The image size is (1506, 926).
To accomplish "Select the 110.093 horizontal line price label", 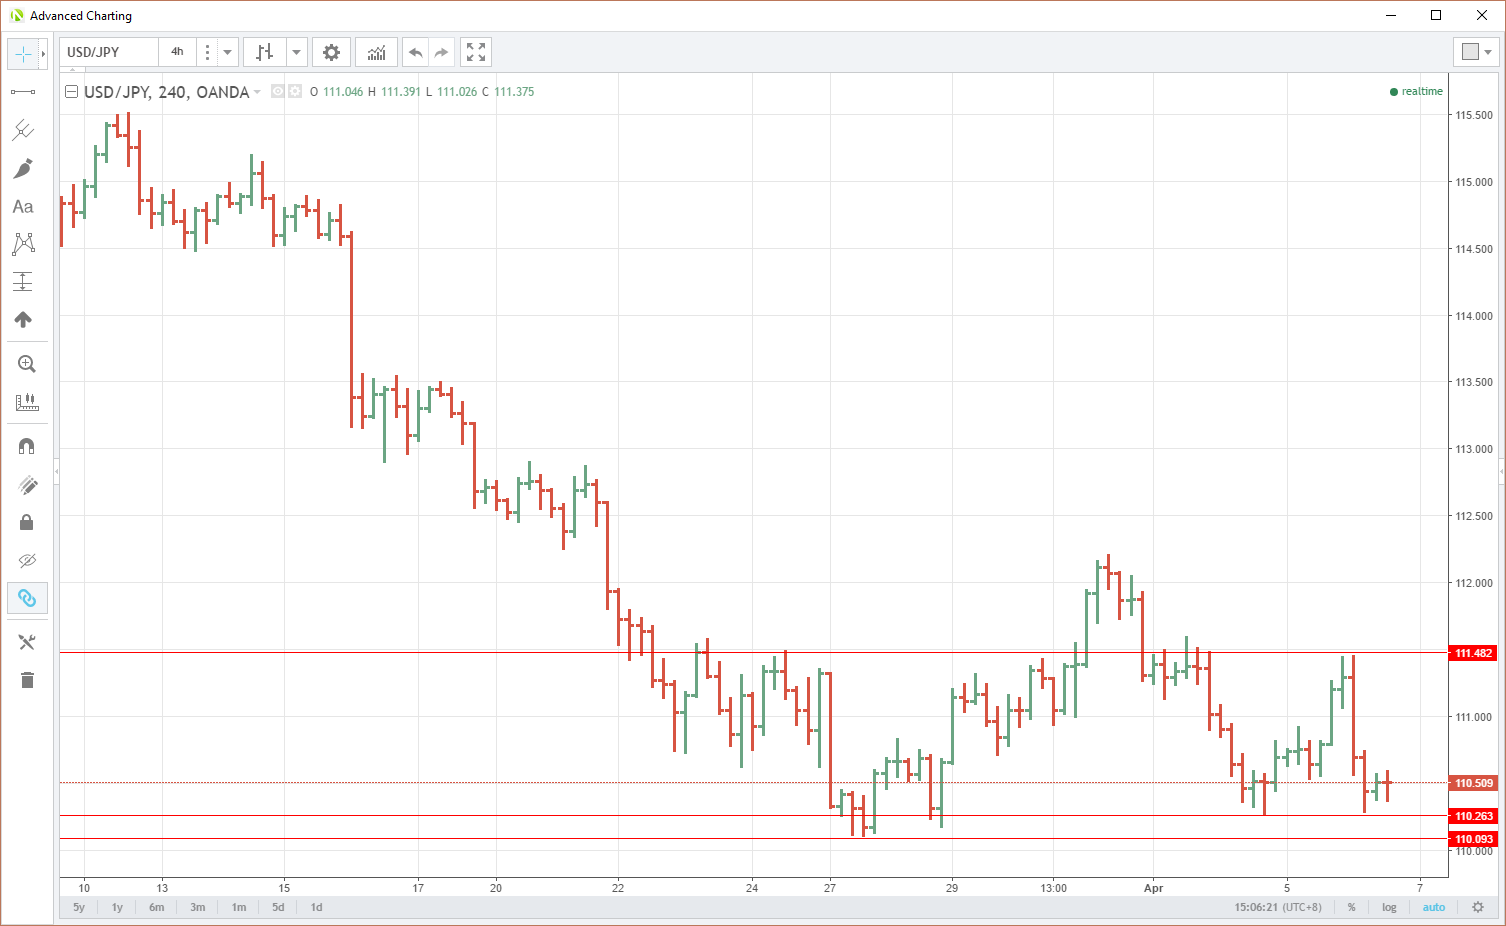I will point(1473,839).
